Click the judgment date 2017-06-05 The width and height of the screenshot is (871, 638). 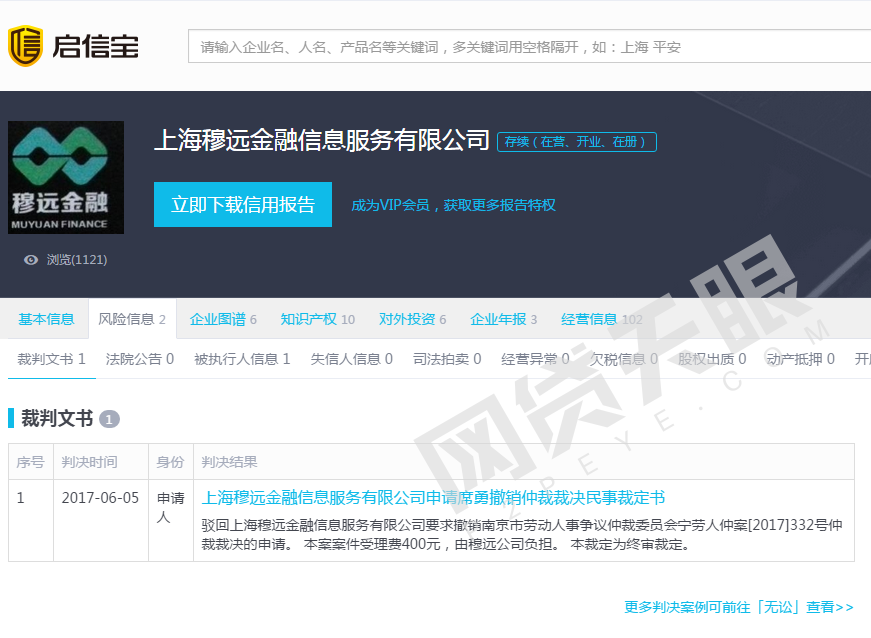tap(100, 498)
